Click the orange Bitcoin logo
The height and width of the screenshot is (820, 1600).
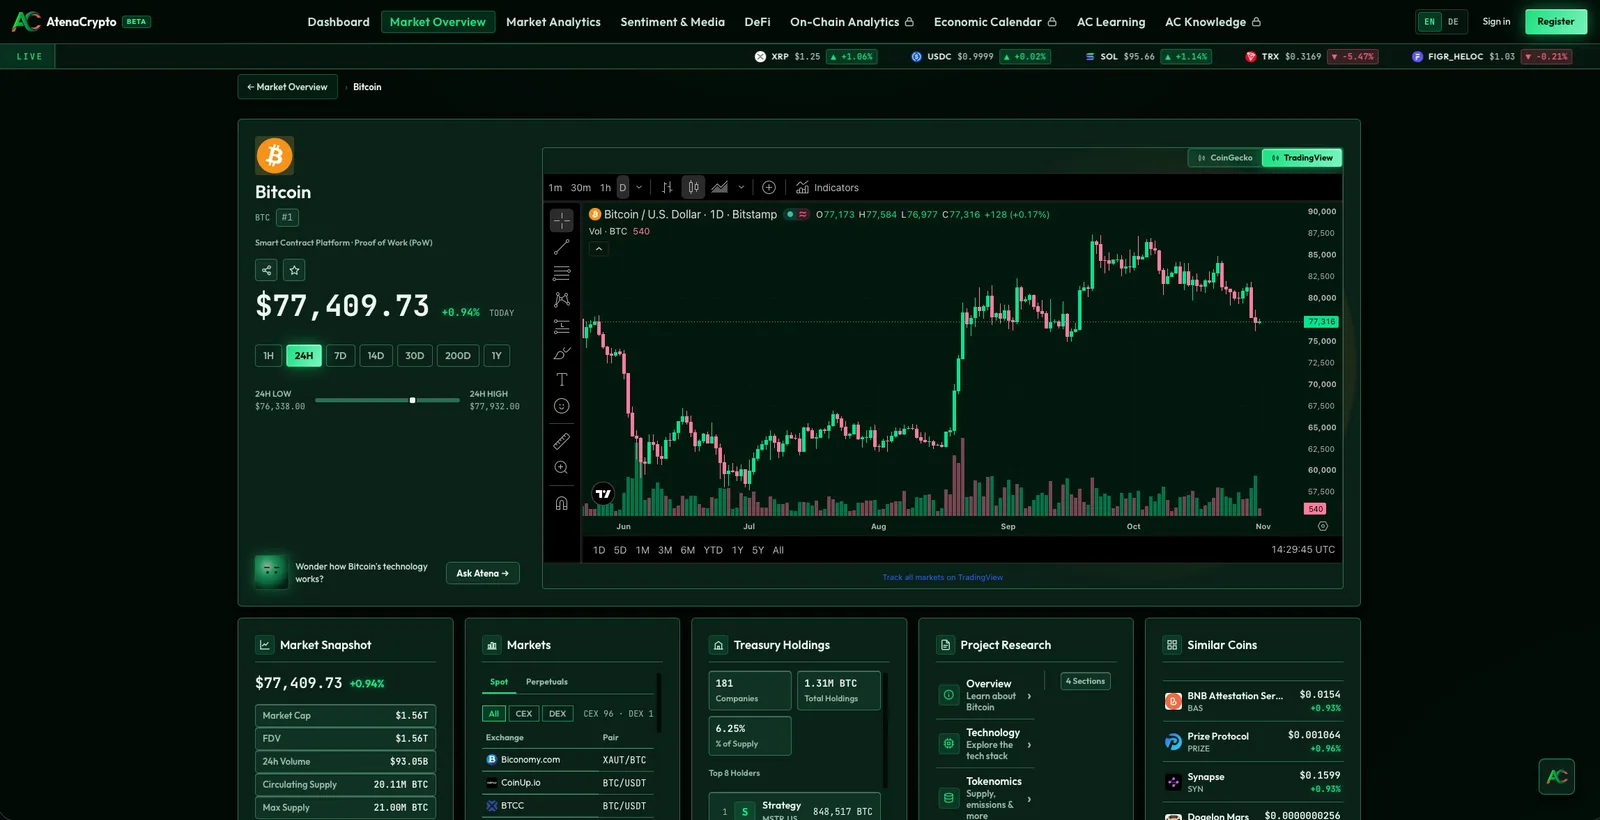pyautogui.click(x=274, y=155)
